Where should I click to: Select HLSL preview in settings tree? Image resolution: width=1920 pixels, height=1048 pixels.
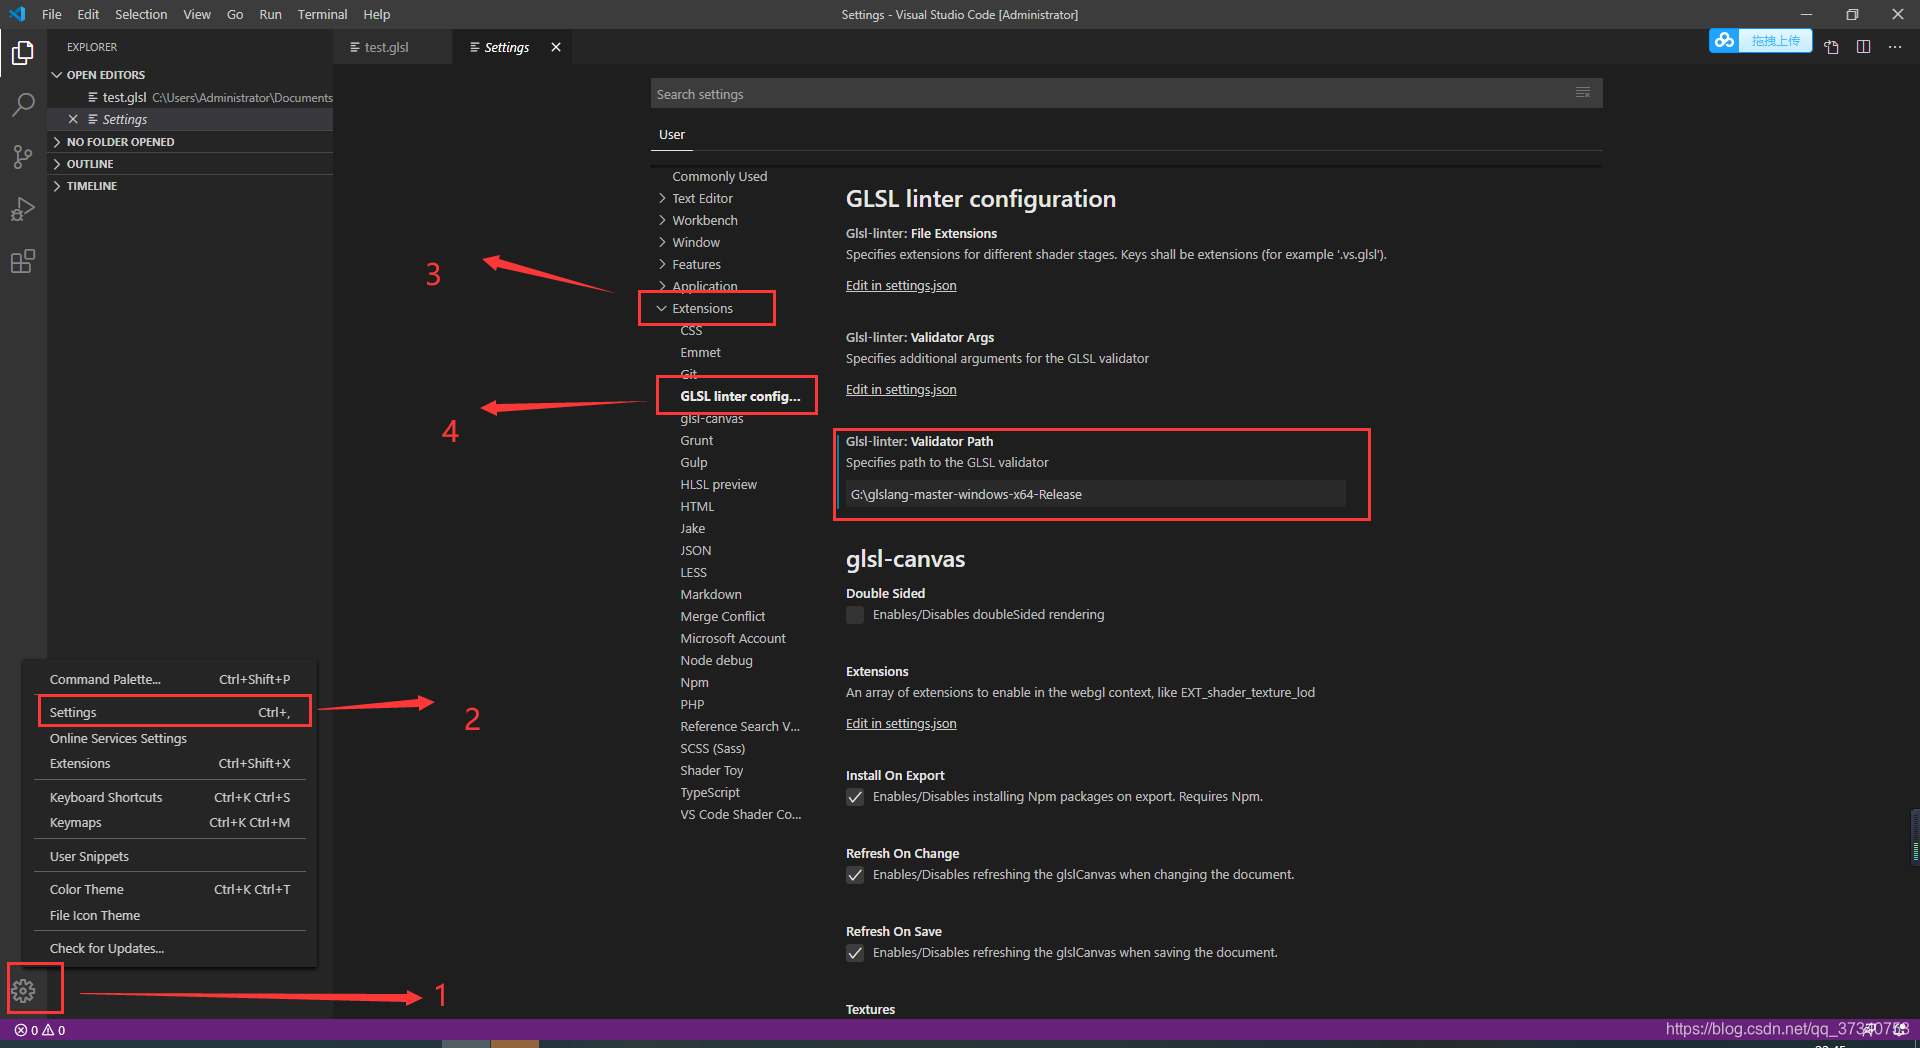coord(718,484)
